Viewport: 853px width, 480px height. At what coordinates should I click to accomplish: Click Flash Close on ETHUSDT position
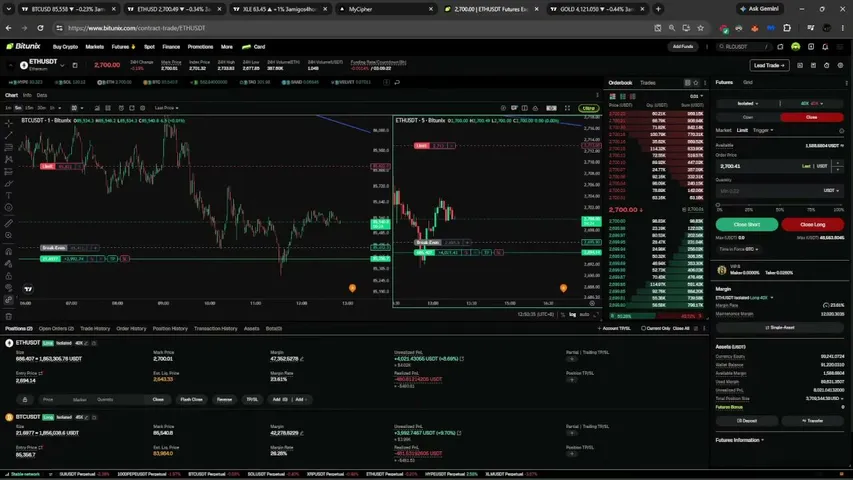point(191,399)
